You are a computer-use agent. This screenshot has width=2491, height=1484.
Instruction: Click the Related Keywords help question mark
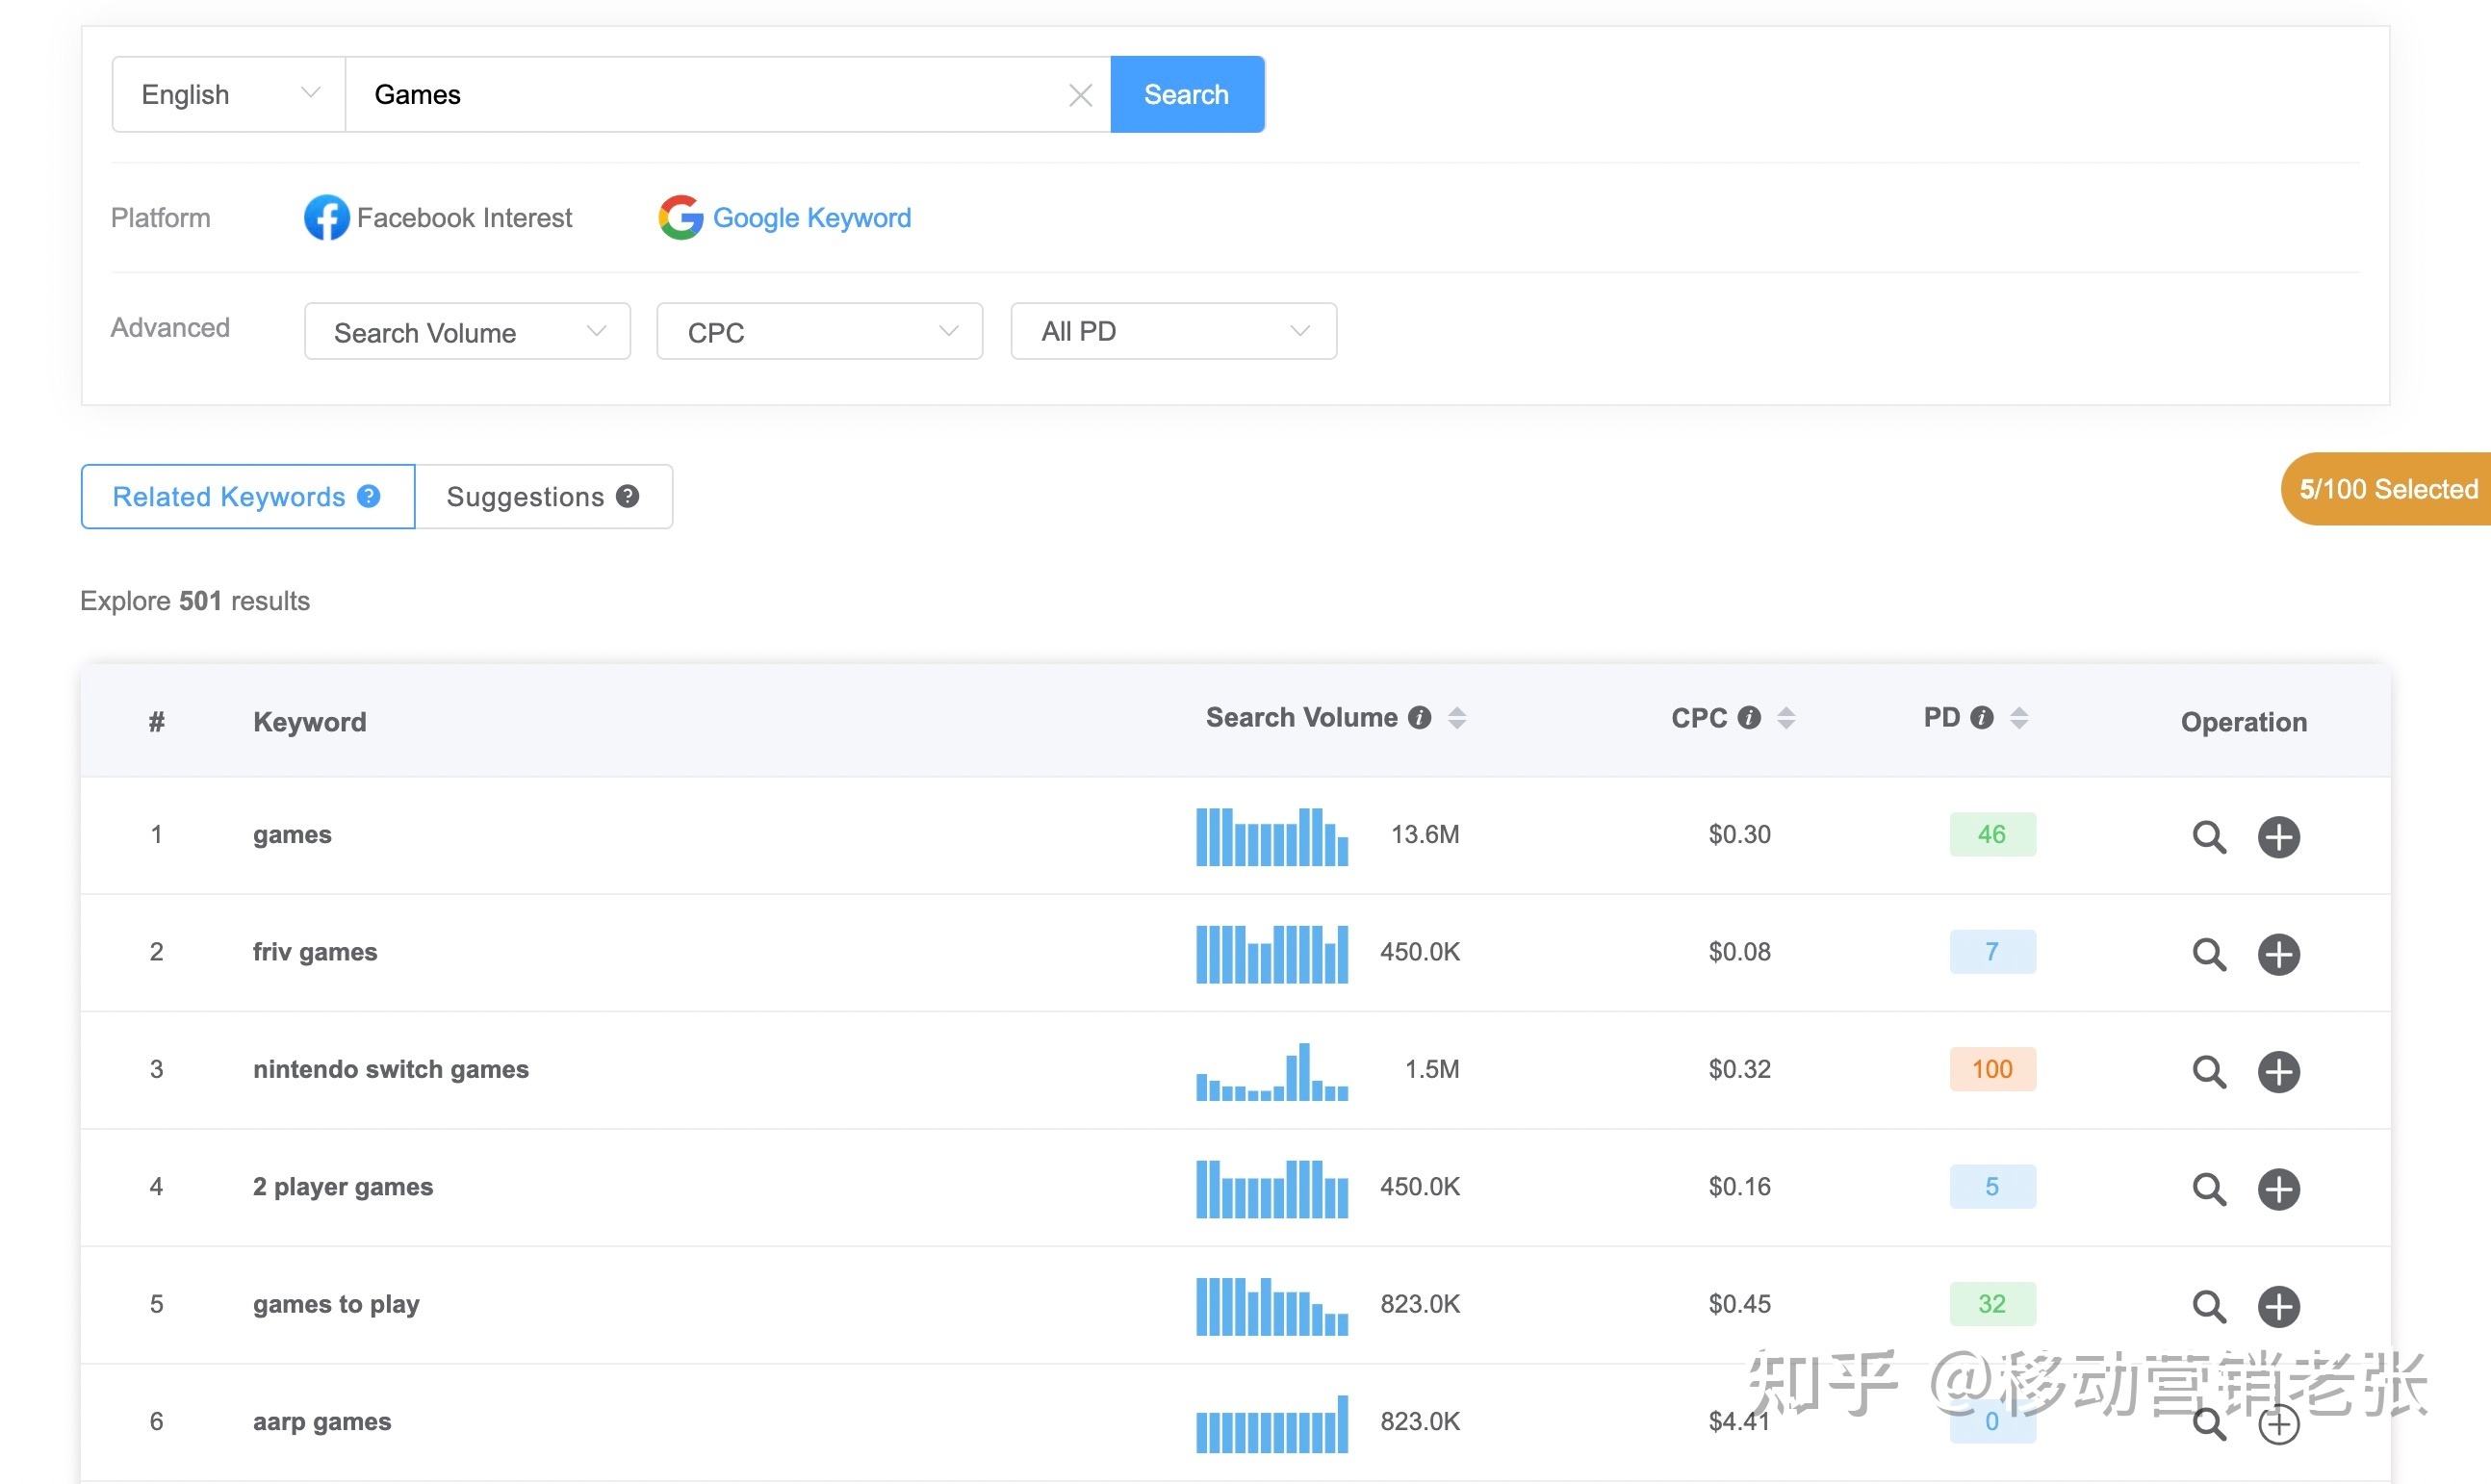(x=368, y=496)
